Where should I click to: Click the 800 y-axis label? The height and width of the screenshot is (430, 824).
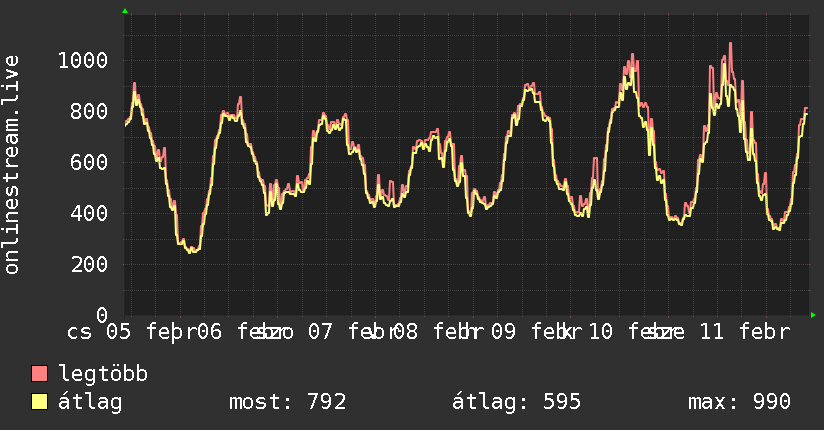tap(89, 111)
